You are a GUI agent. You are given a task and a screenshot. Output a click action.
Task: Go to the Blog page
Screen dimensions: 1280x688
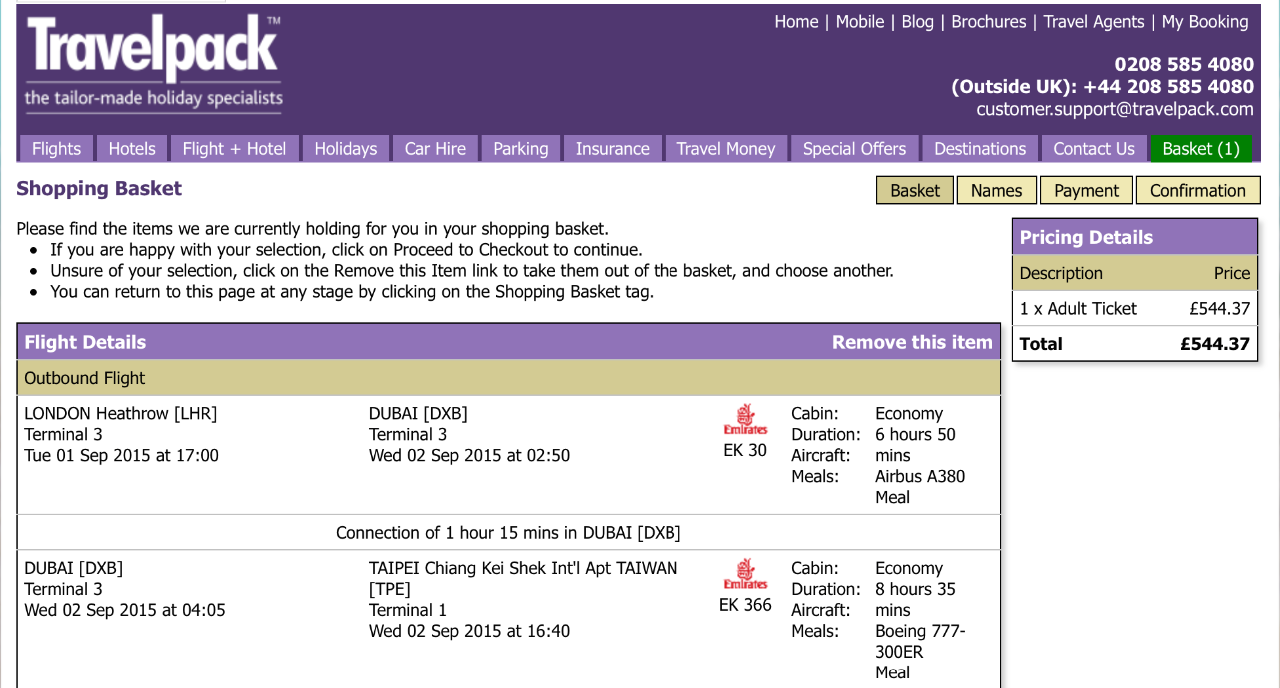(917, 22)
